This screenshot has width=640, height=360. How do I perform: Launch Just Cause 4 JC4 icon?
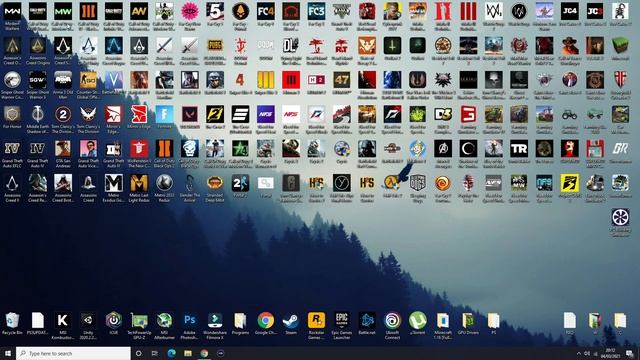click(569, 12)
